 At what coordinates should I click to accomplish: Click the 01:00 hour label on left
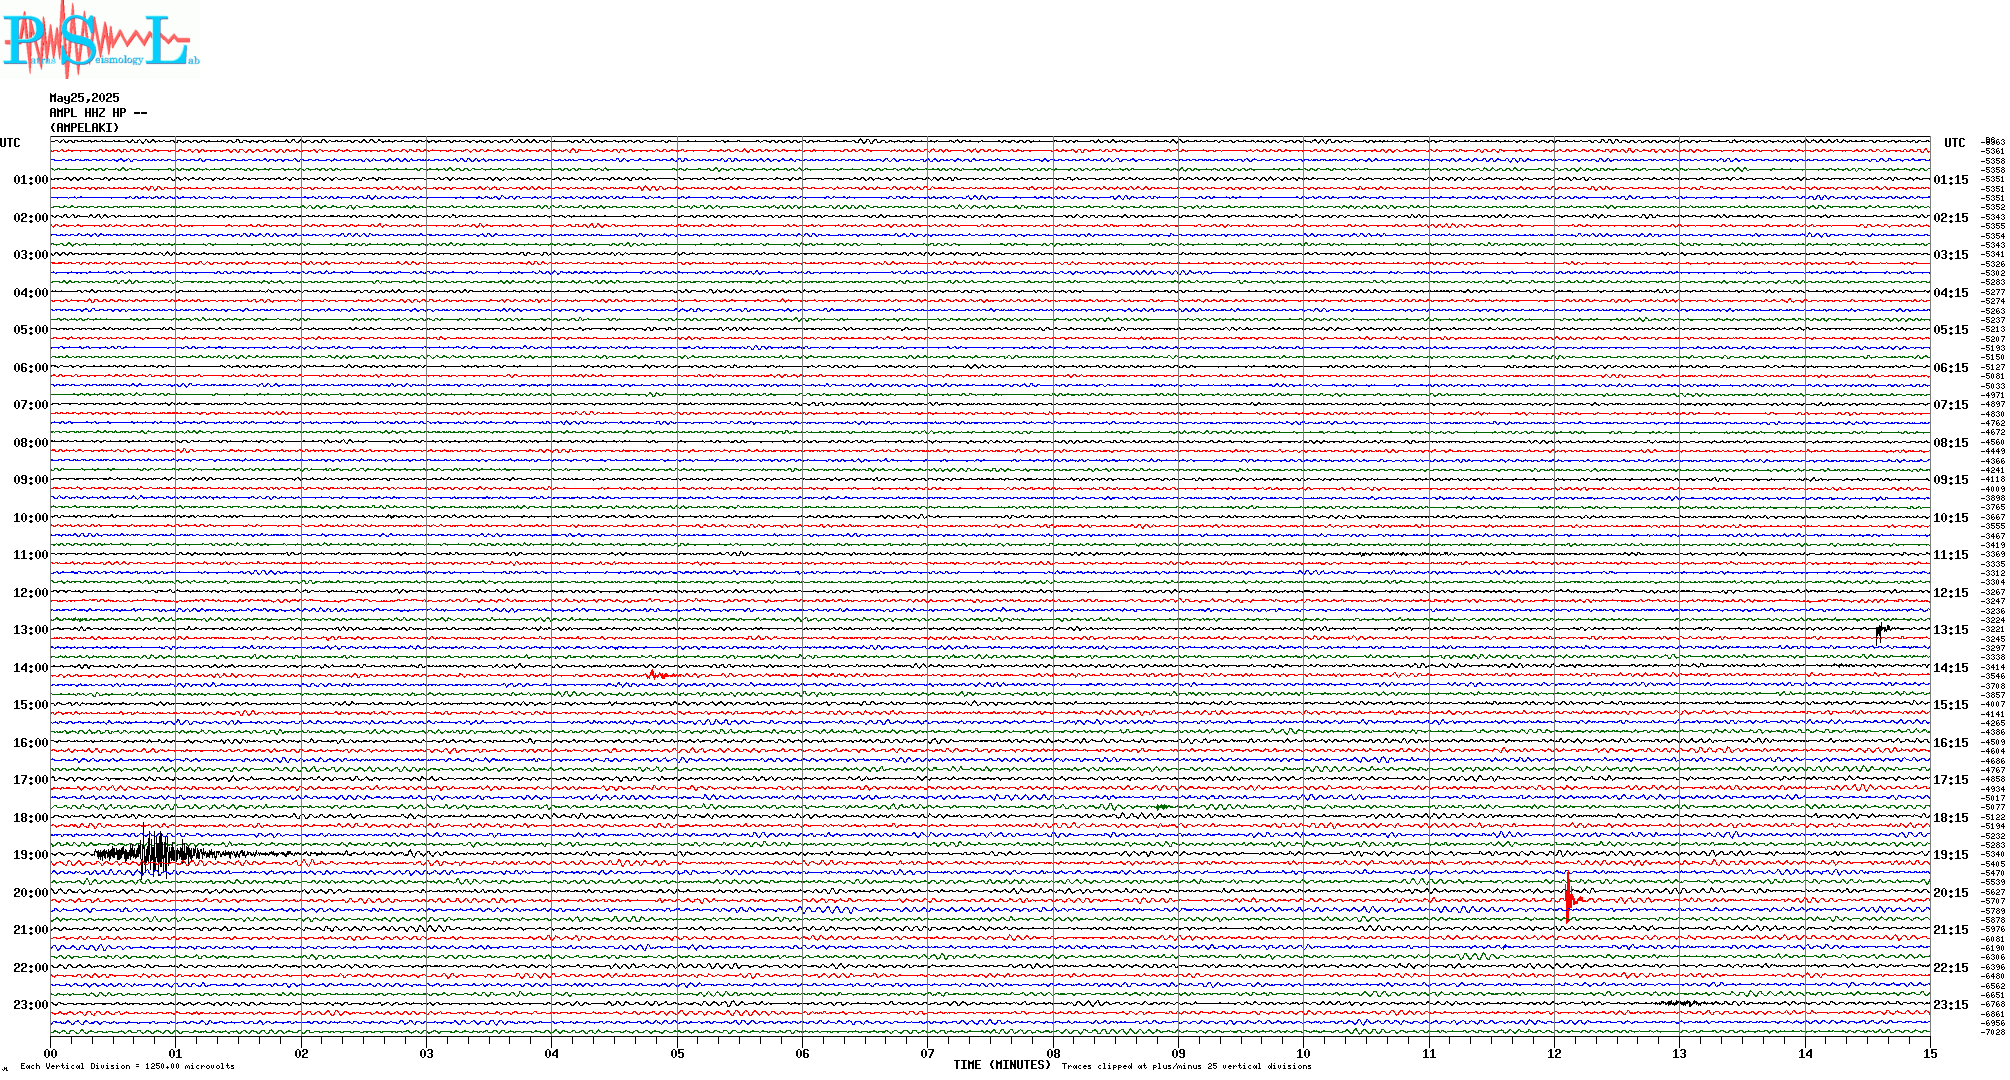pyautogui.click(x=30, y=180)
